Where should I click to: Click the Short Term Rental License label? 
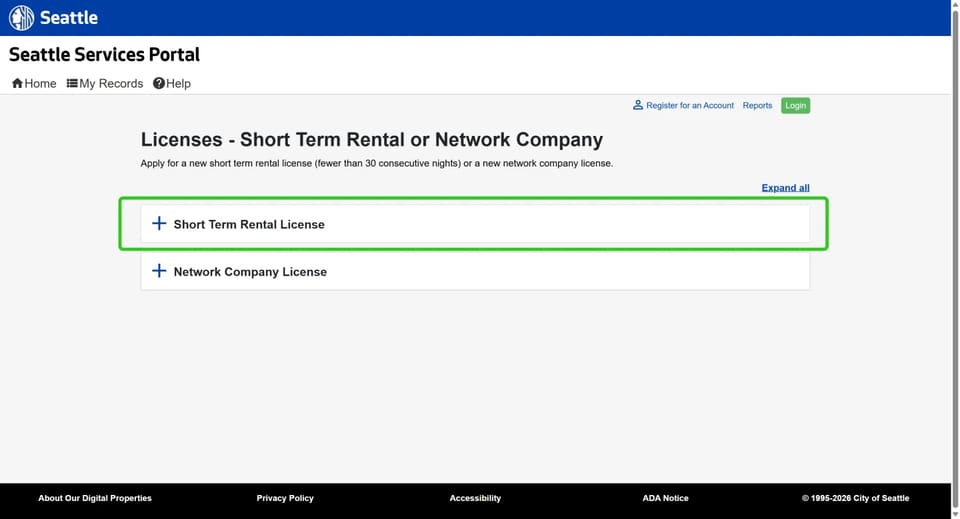point(249,225)
